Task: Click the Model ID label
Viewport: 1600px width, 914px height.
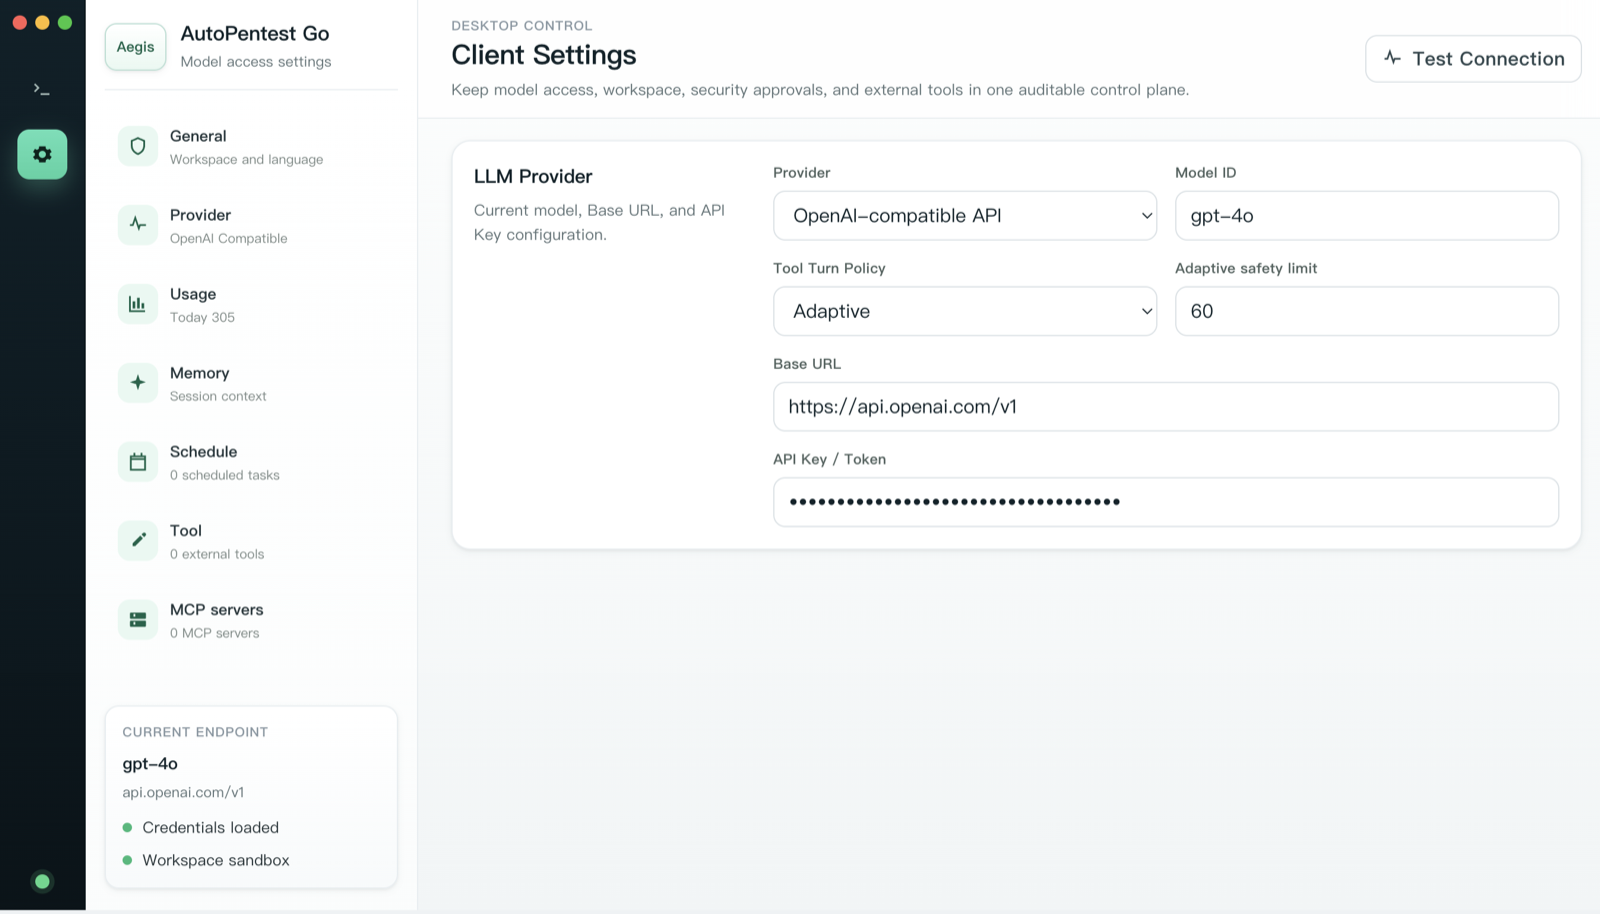Action: point(1205,172)
